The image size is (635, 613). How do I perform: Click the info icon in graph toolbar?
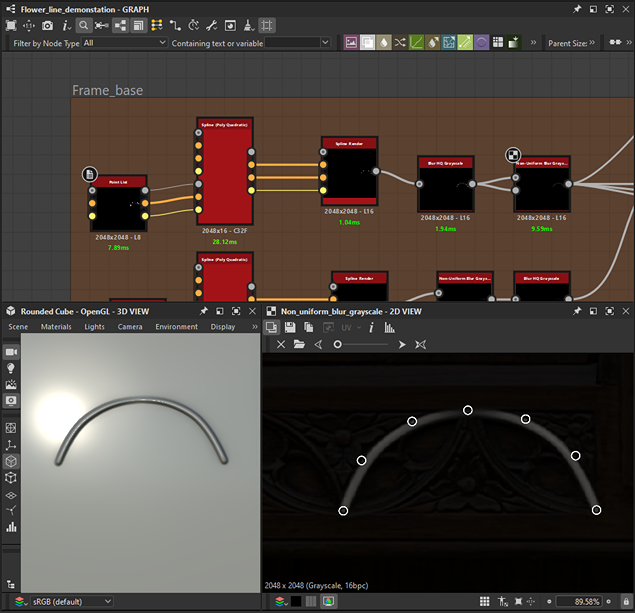[x=66, y=25]
